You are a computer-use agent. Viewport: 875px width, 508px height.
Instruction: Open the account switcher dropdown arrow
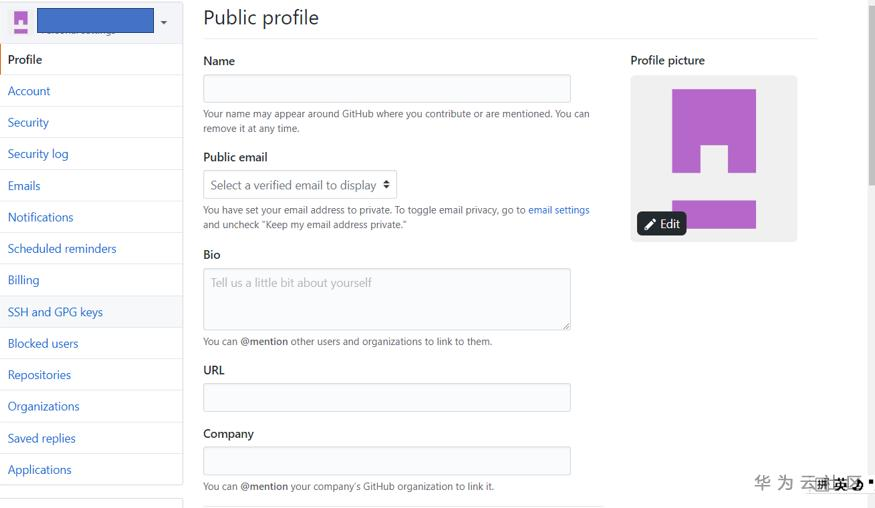164,22
